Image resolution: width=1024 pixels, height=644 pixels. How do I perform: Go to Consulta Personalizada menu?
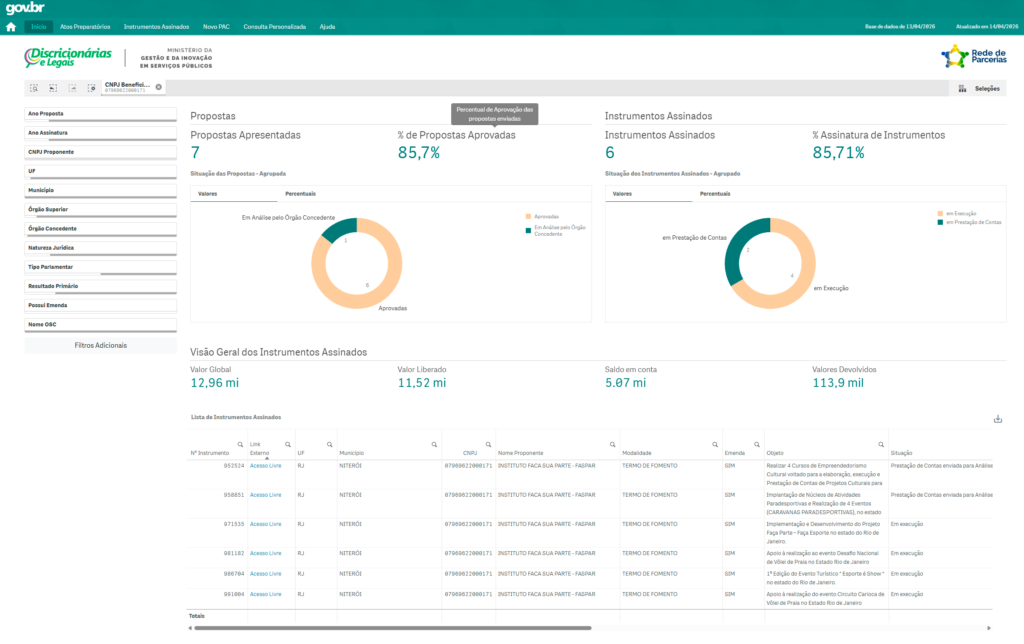click(274, 27)
